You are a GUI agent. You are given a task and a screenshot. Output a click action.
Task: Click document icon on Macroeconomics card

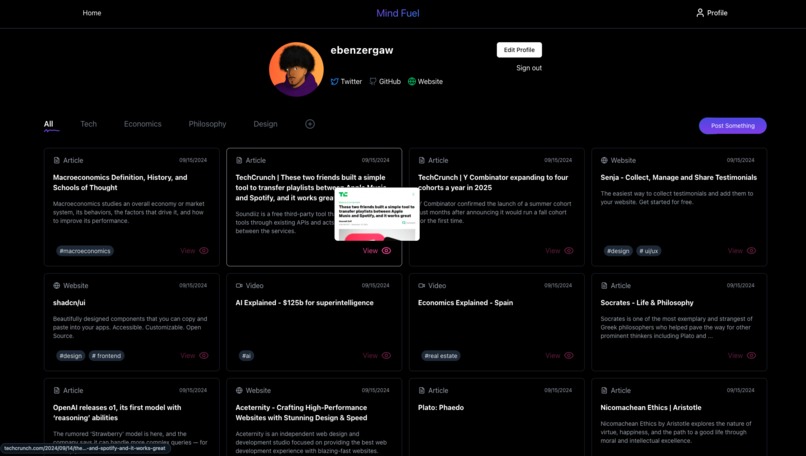coord(57,160)
